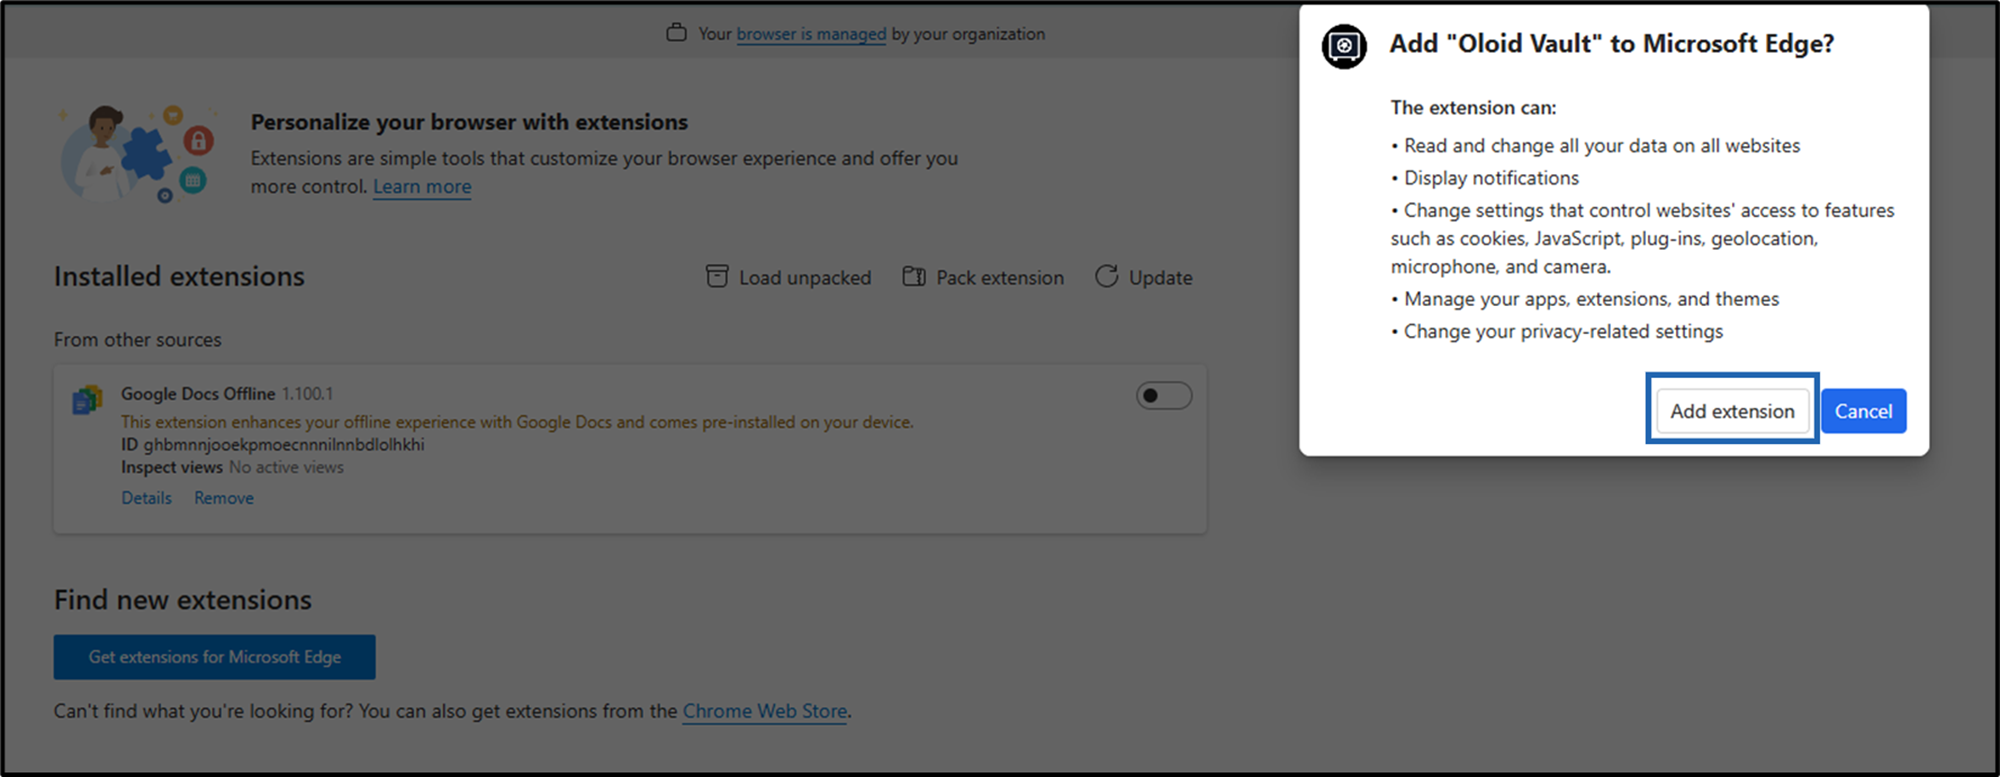Click the Display notifications permission text
The height and width of the screenshot is (777, 2000).
click(x=1491, y=178)
